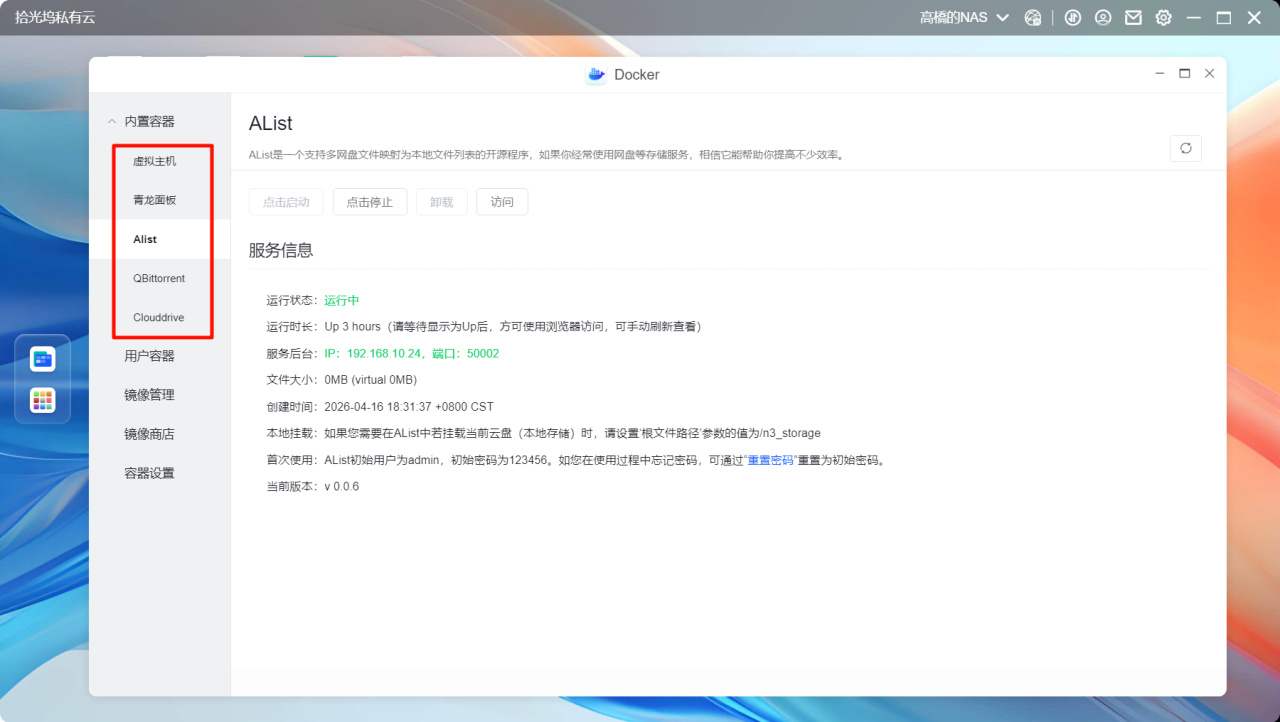Screen dimensions: 1280x722
Task: Click the version number v 0.0.6
Action: point(342,487)
